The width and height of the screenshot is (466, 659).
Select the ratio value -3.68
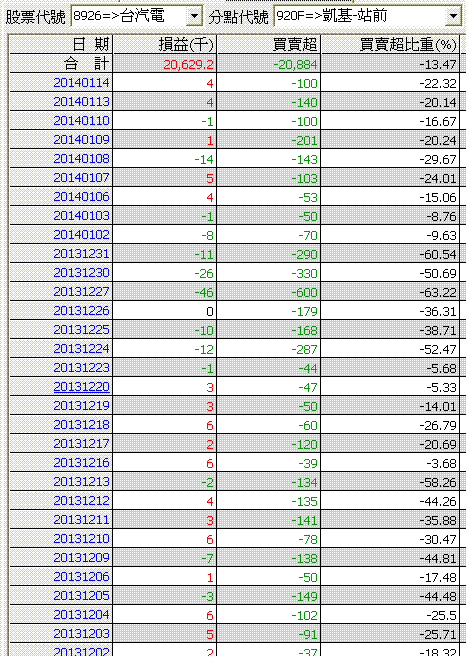pos(441,464)
